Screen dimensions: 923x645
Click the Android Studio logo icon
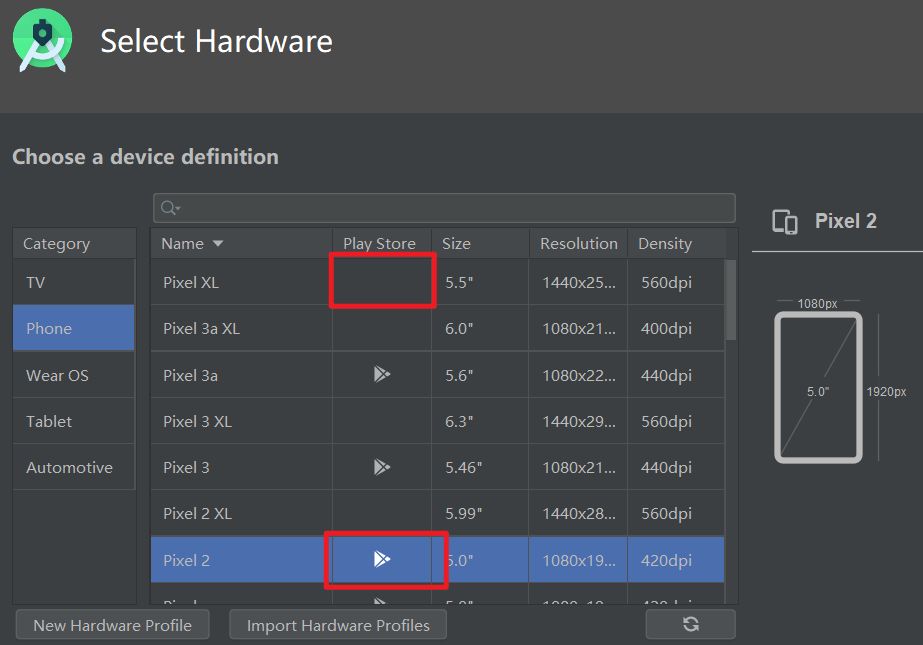click(42, 40)
